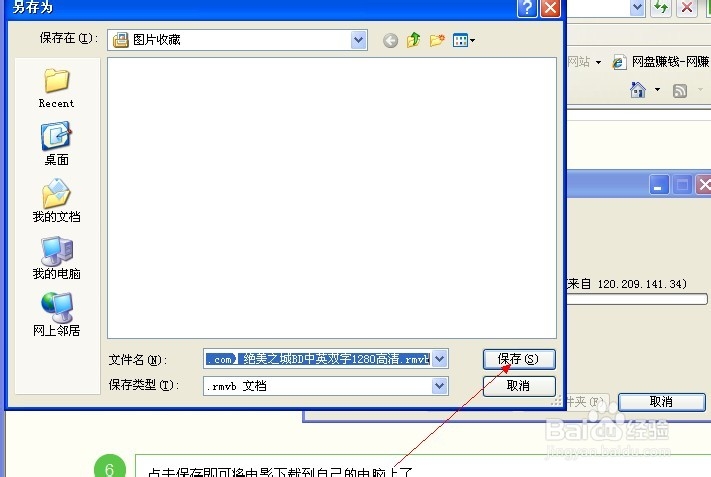Click the browser home icon

[638, 90]
